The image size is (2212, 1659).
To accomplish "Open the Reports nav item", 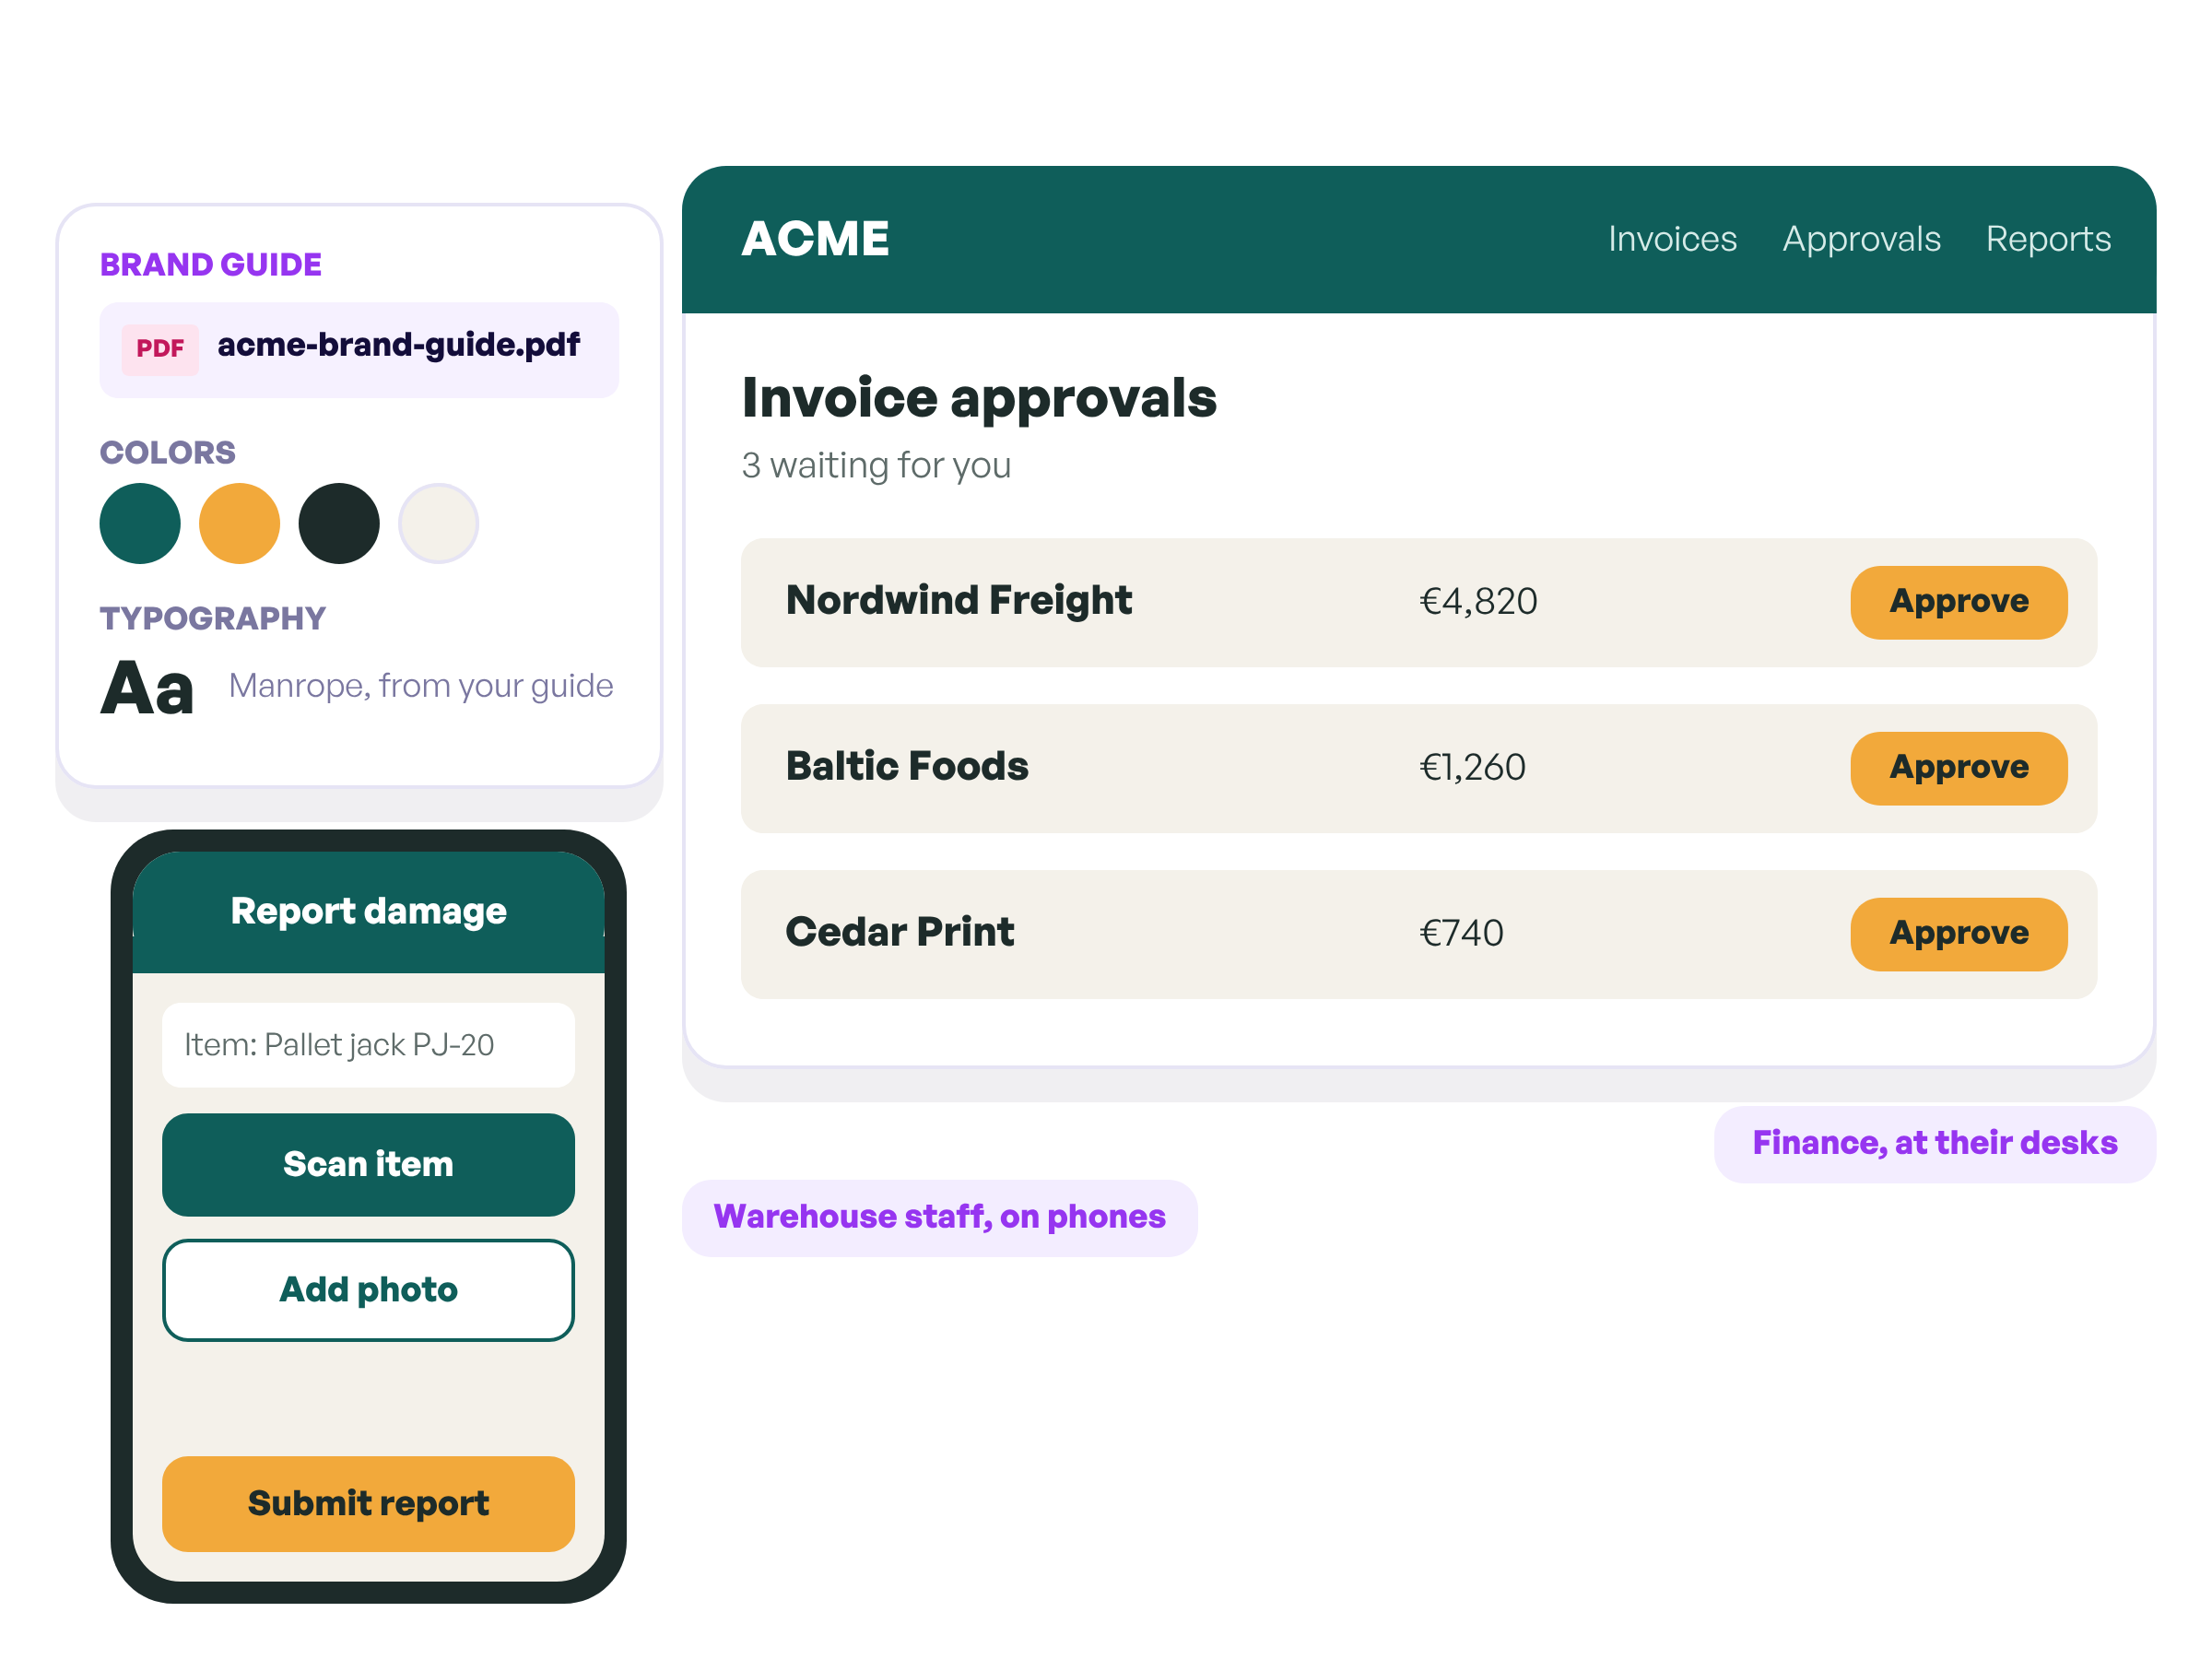I will pos(2048,239).
